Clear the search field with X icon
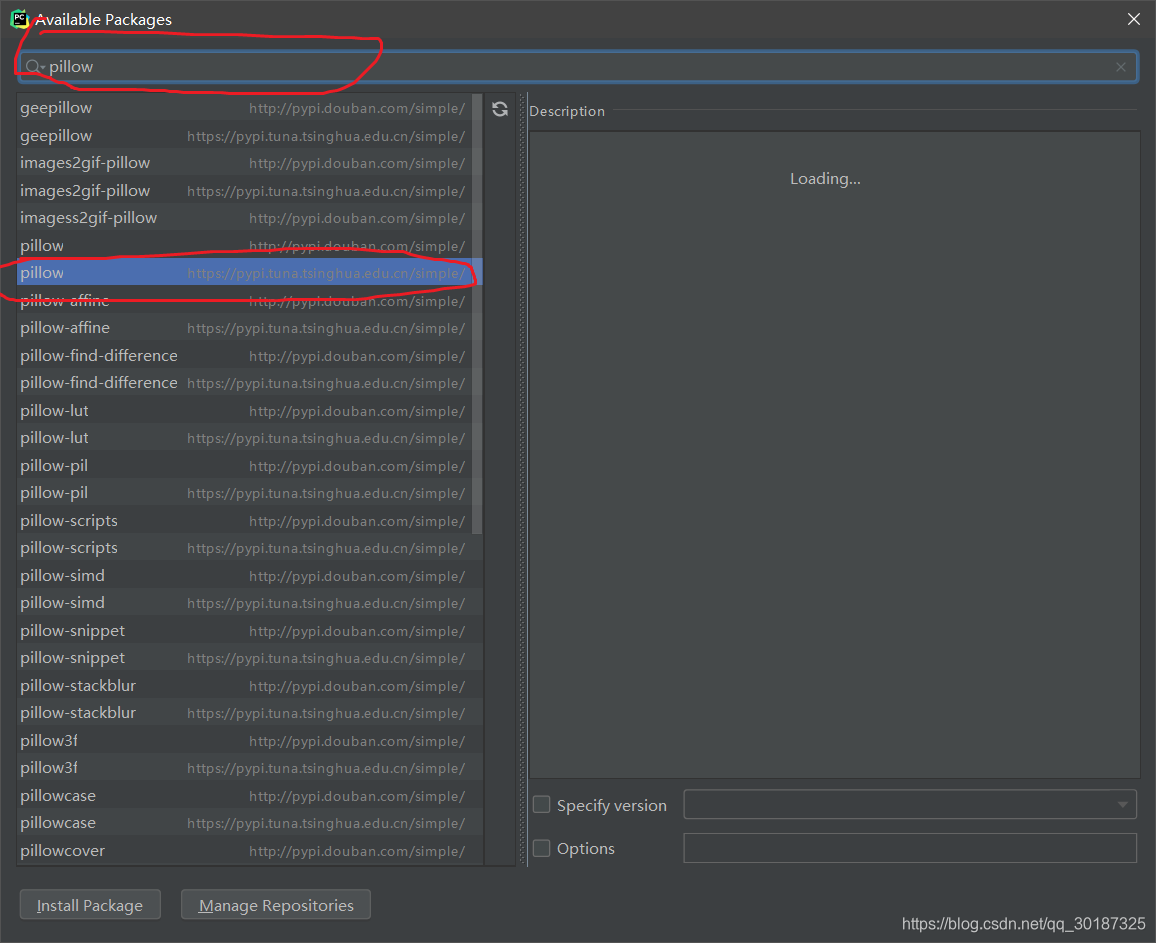1156x943 pixels. click(1121, 67)
